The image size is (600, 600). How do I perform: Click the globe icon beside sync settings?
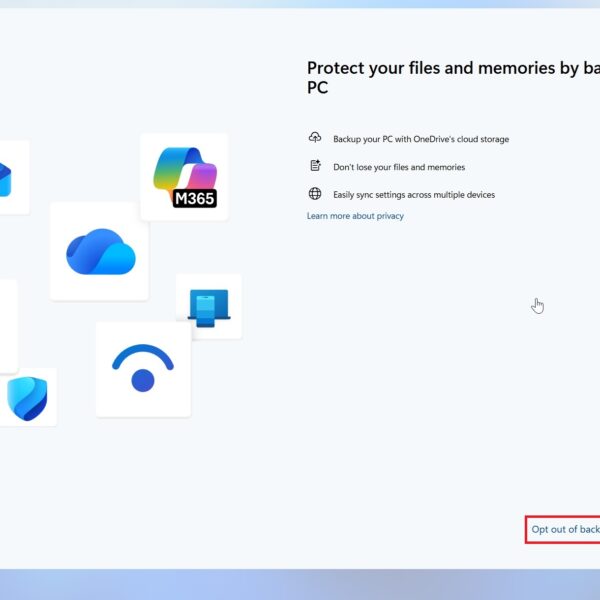click(315, 194)
